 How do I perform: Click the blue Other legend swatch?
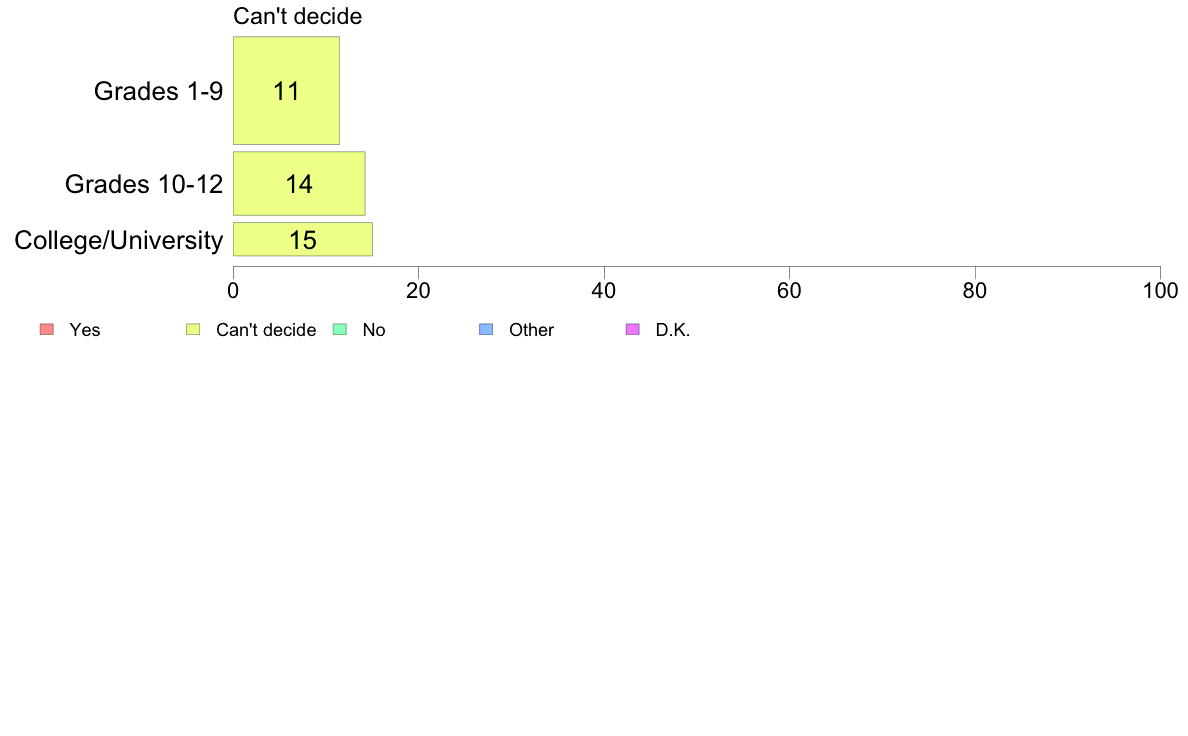pyautogui.click(x=486, y=330)
